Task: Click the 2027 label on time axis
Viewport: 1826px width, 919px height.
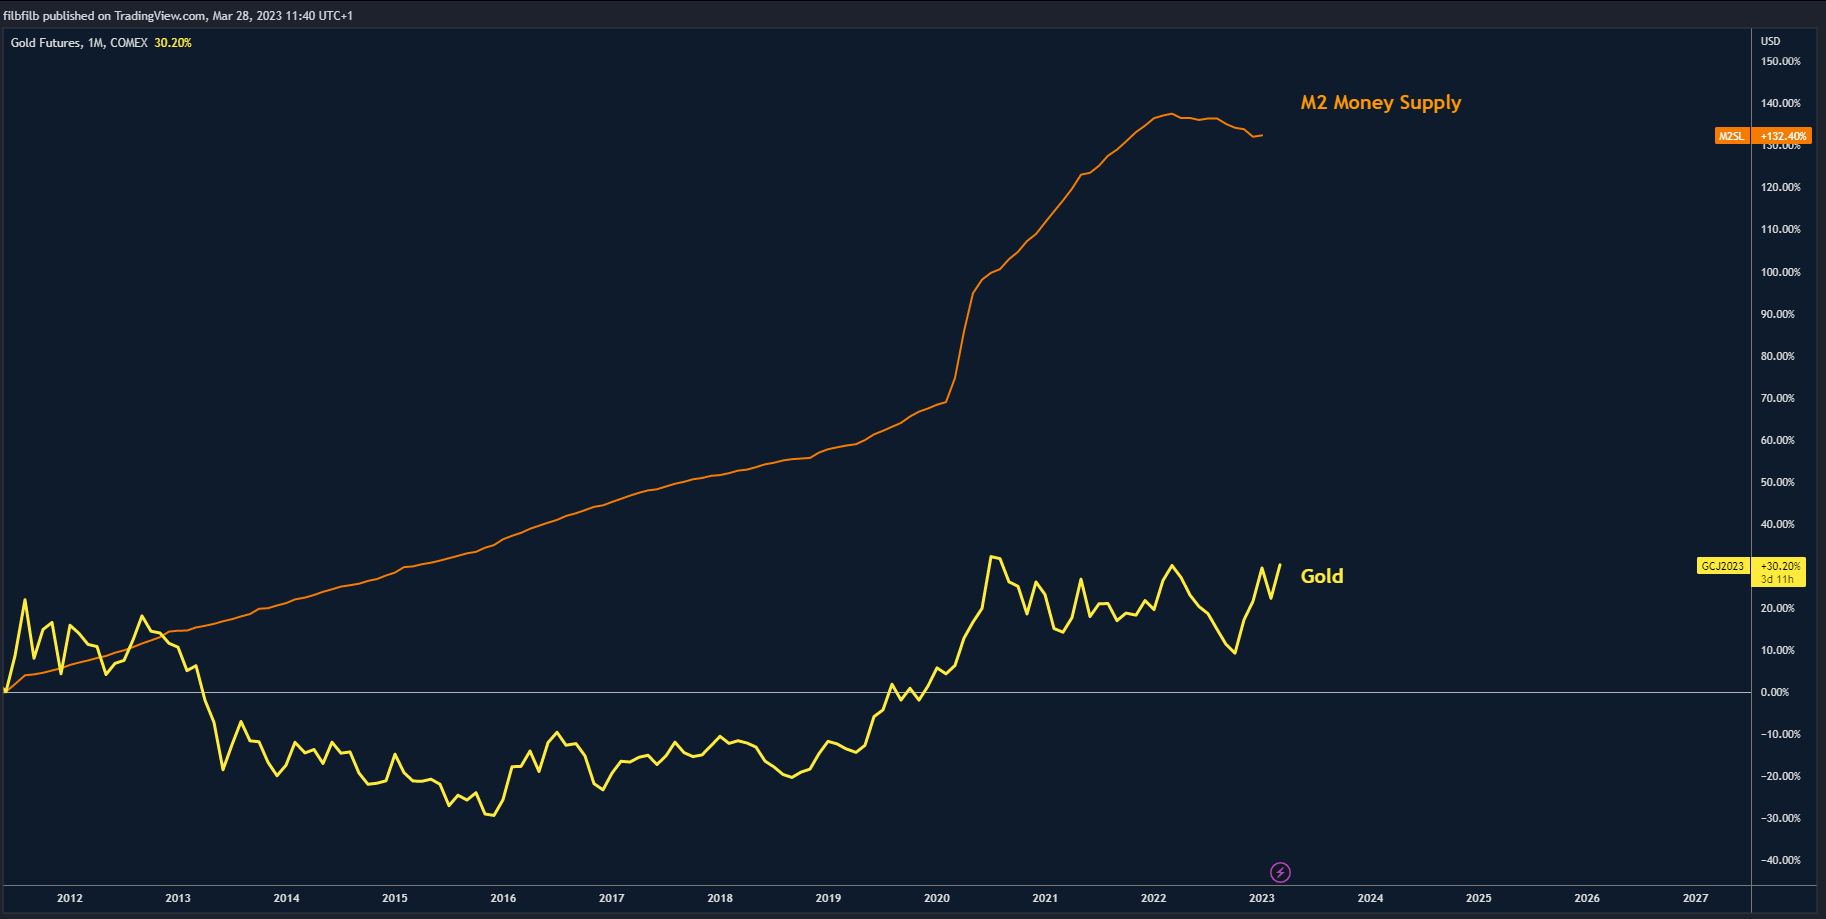Action: point(1695,898)
